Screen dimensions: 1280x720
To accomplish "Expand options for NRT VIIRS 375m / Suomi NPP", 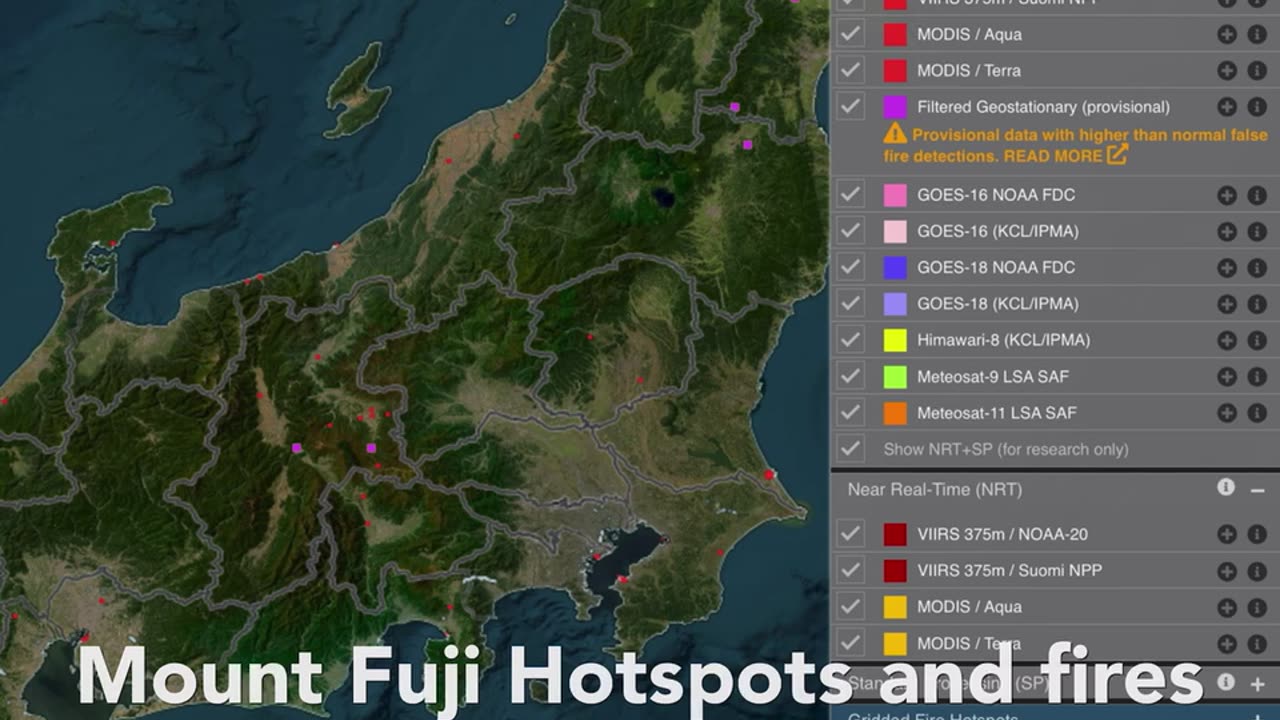I will click(x=1226, y=571).
